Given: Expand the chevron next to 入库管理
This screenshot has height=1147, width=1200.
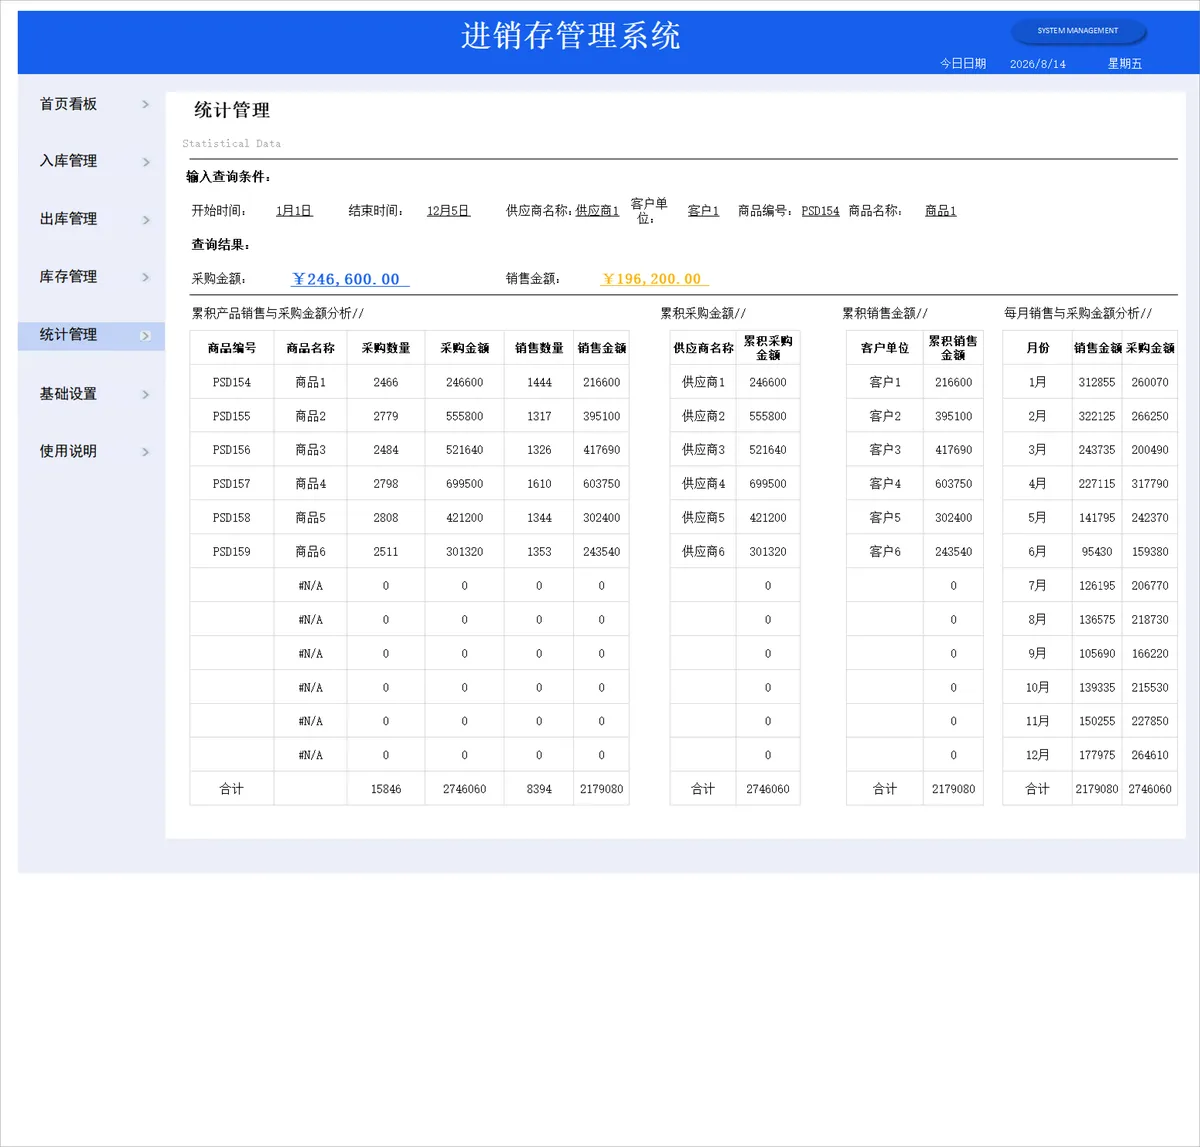Looking at the screenshot, I should (145, 162).
